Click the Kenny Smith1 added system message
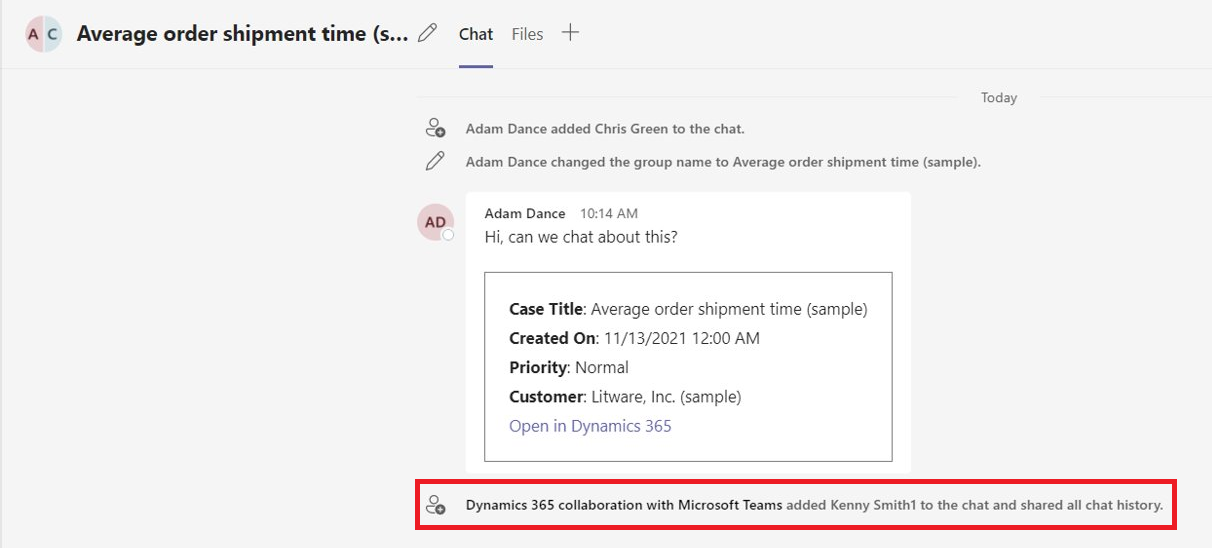The height and width of the screenshot is (548, 1212). click(x=814, y=505)
